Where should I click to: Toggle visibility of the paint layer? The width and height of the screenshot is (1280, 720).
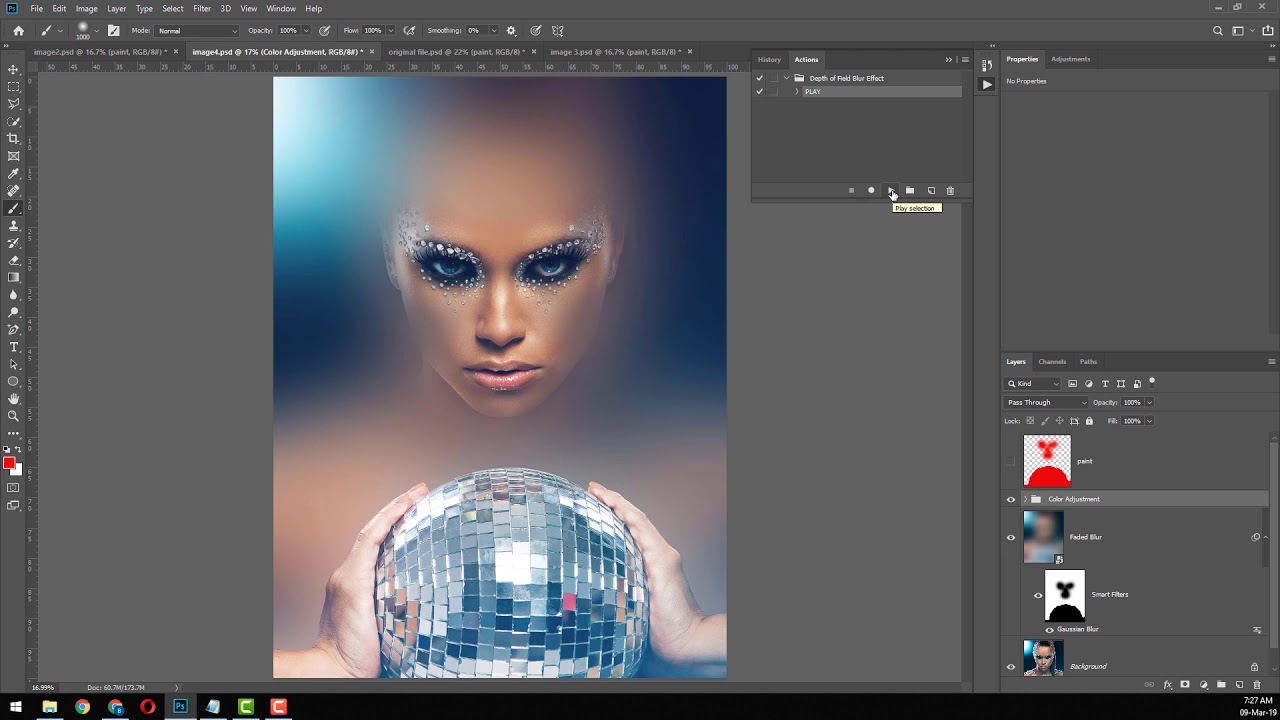pos(1010,461)
